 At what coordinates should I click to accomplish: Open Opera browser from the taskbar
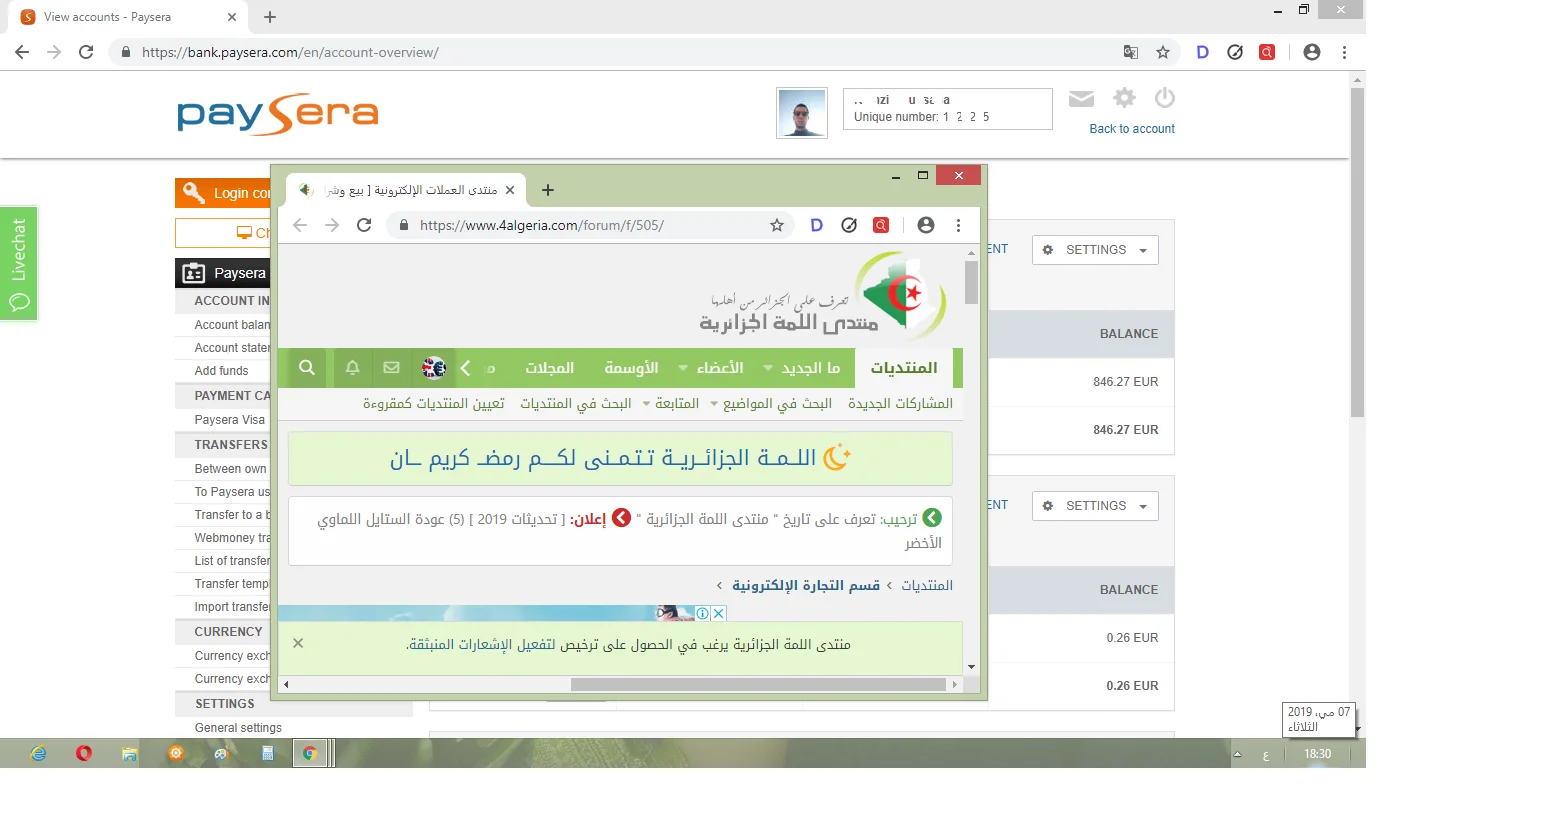tap(84, 753)
